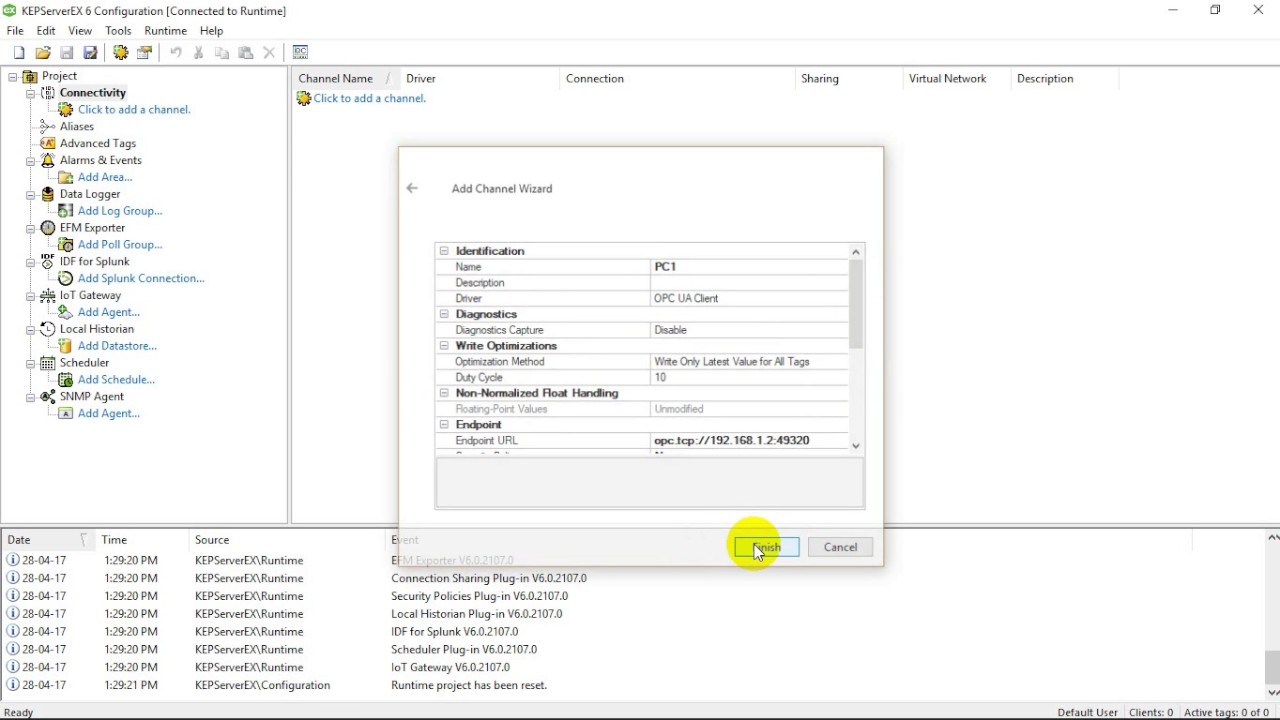
Task: Click the Endpoint URL value field
Action: (x=749, y=441)
